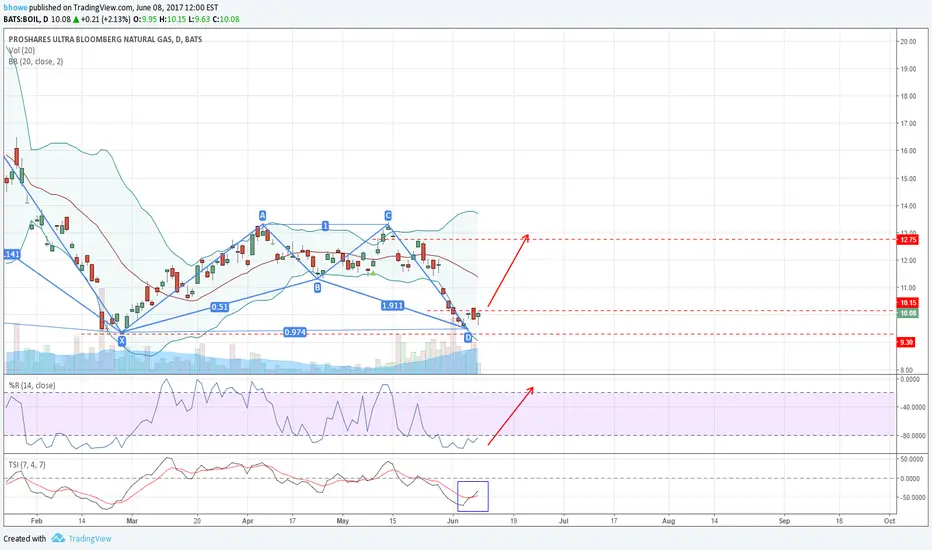Click the 50.0000 value on TSI scale
The height and width of the screenshot is (550, 932).
[x=913, y=460]
